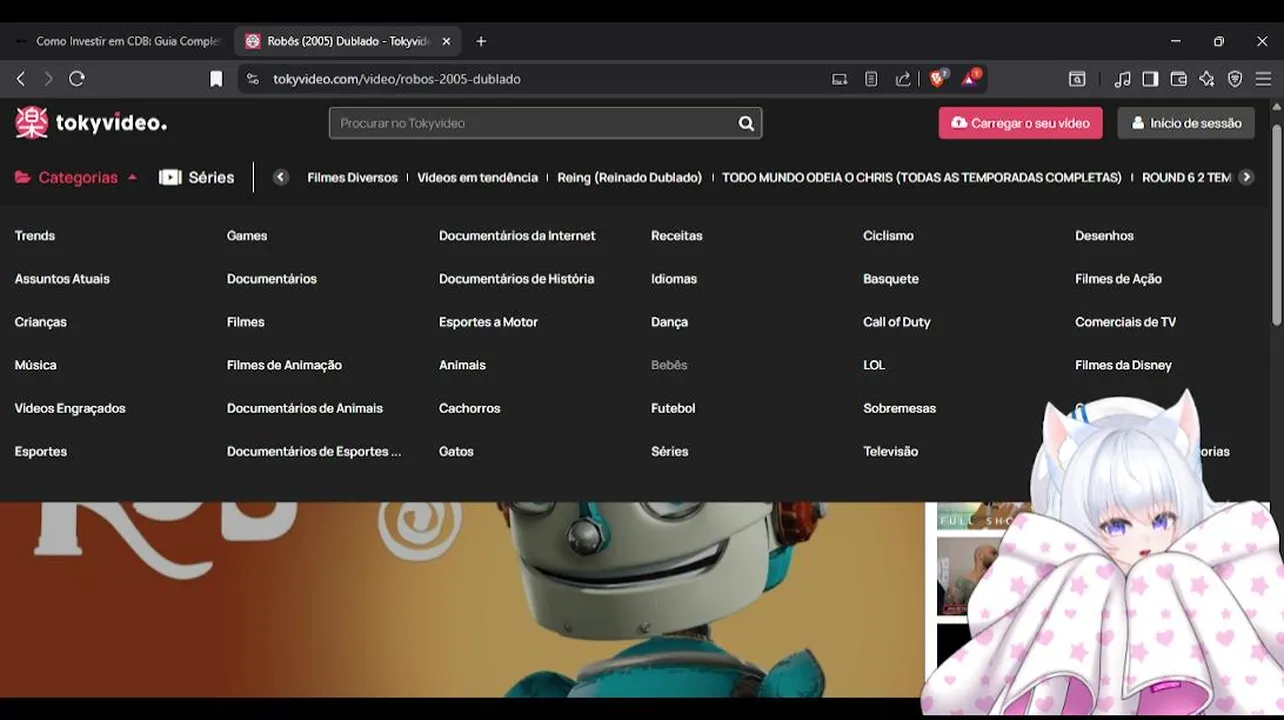Screen dimensions: 1284x720
Task: Select Vídeos Engraçados category
Action: coord(70,408)
